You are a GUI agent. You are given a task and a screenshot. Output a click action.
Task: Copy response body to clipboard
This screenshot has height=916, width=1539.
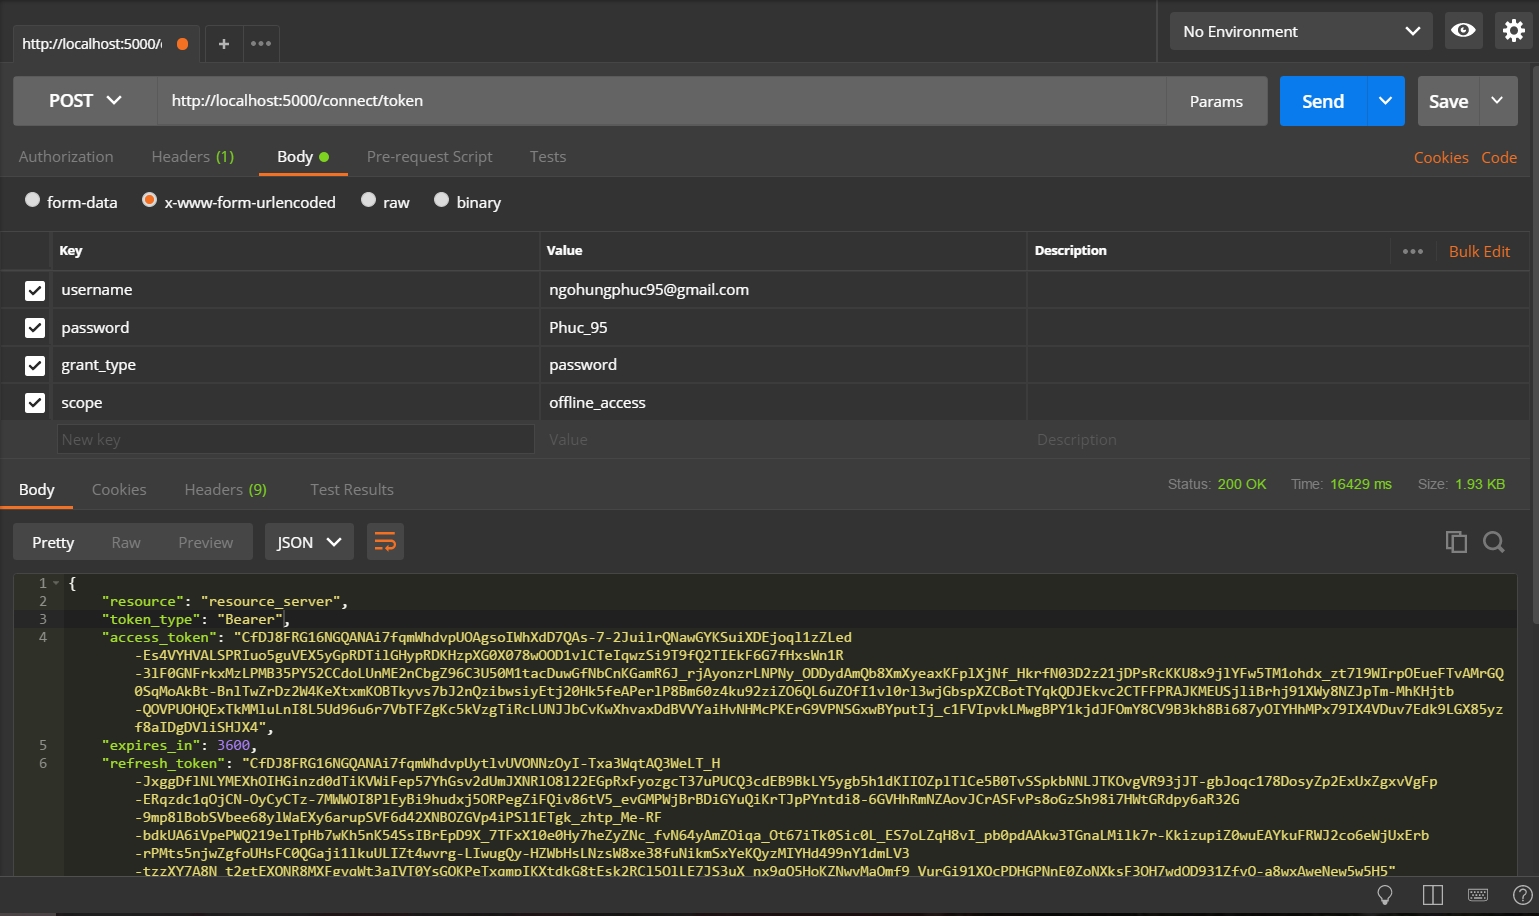pyautogui.click(x=1456, y=542)
